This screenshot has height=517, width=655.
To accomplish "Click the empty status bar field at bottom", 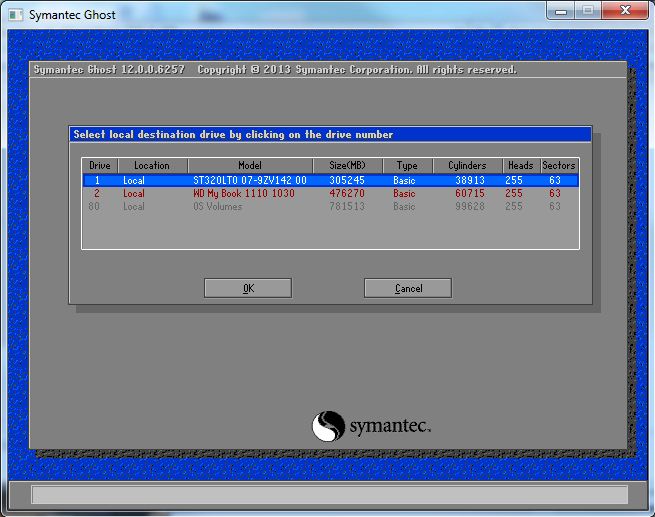I will click(x=330, y=494).
